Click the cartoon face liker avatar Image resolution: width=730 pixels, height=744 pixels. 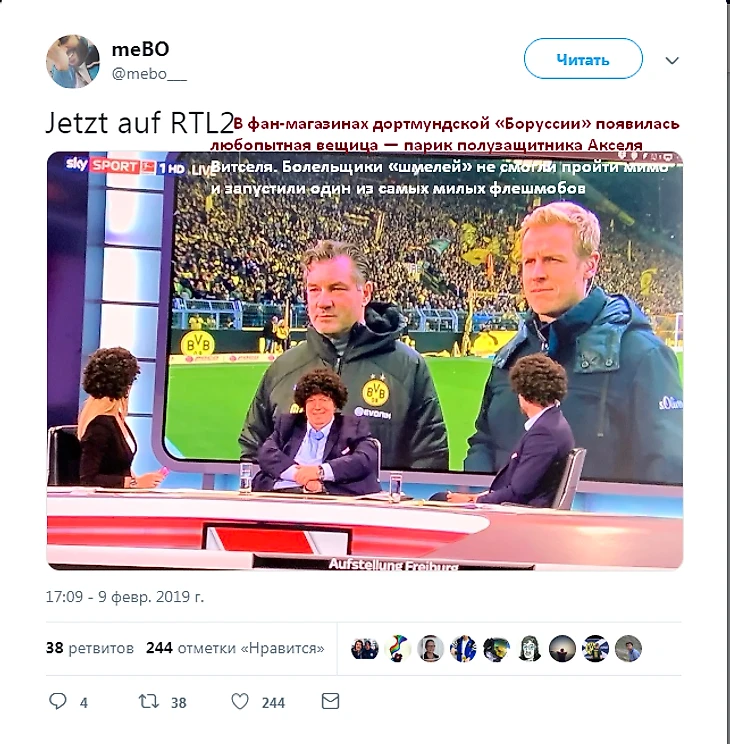tap(530, 649)
